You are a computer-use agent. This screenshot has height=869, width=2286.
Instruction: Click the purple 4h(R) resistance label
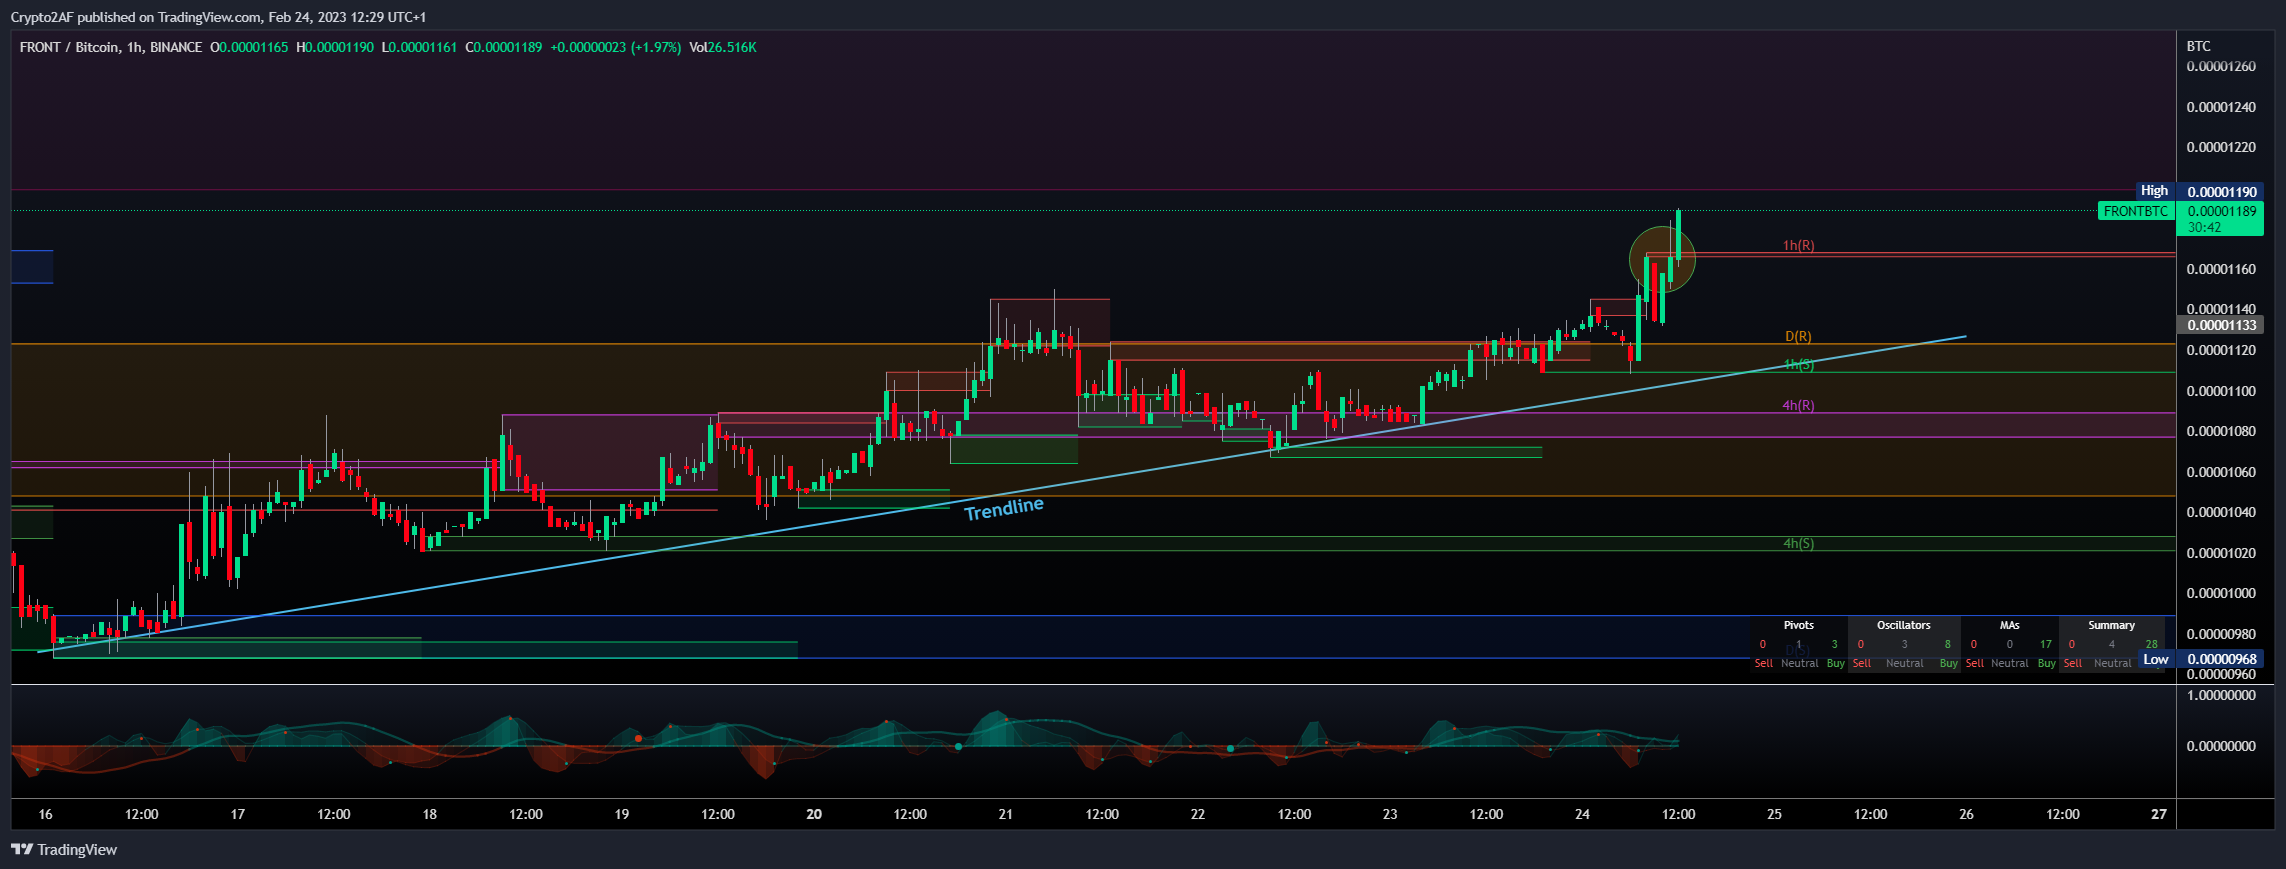1798,405
